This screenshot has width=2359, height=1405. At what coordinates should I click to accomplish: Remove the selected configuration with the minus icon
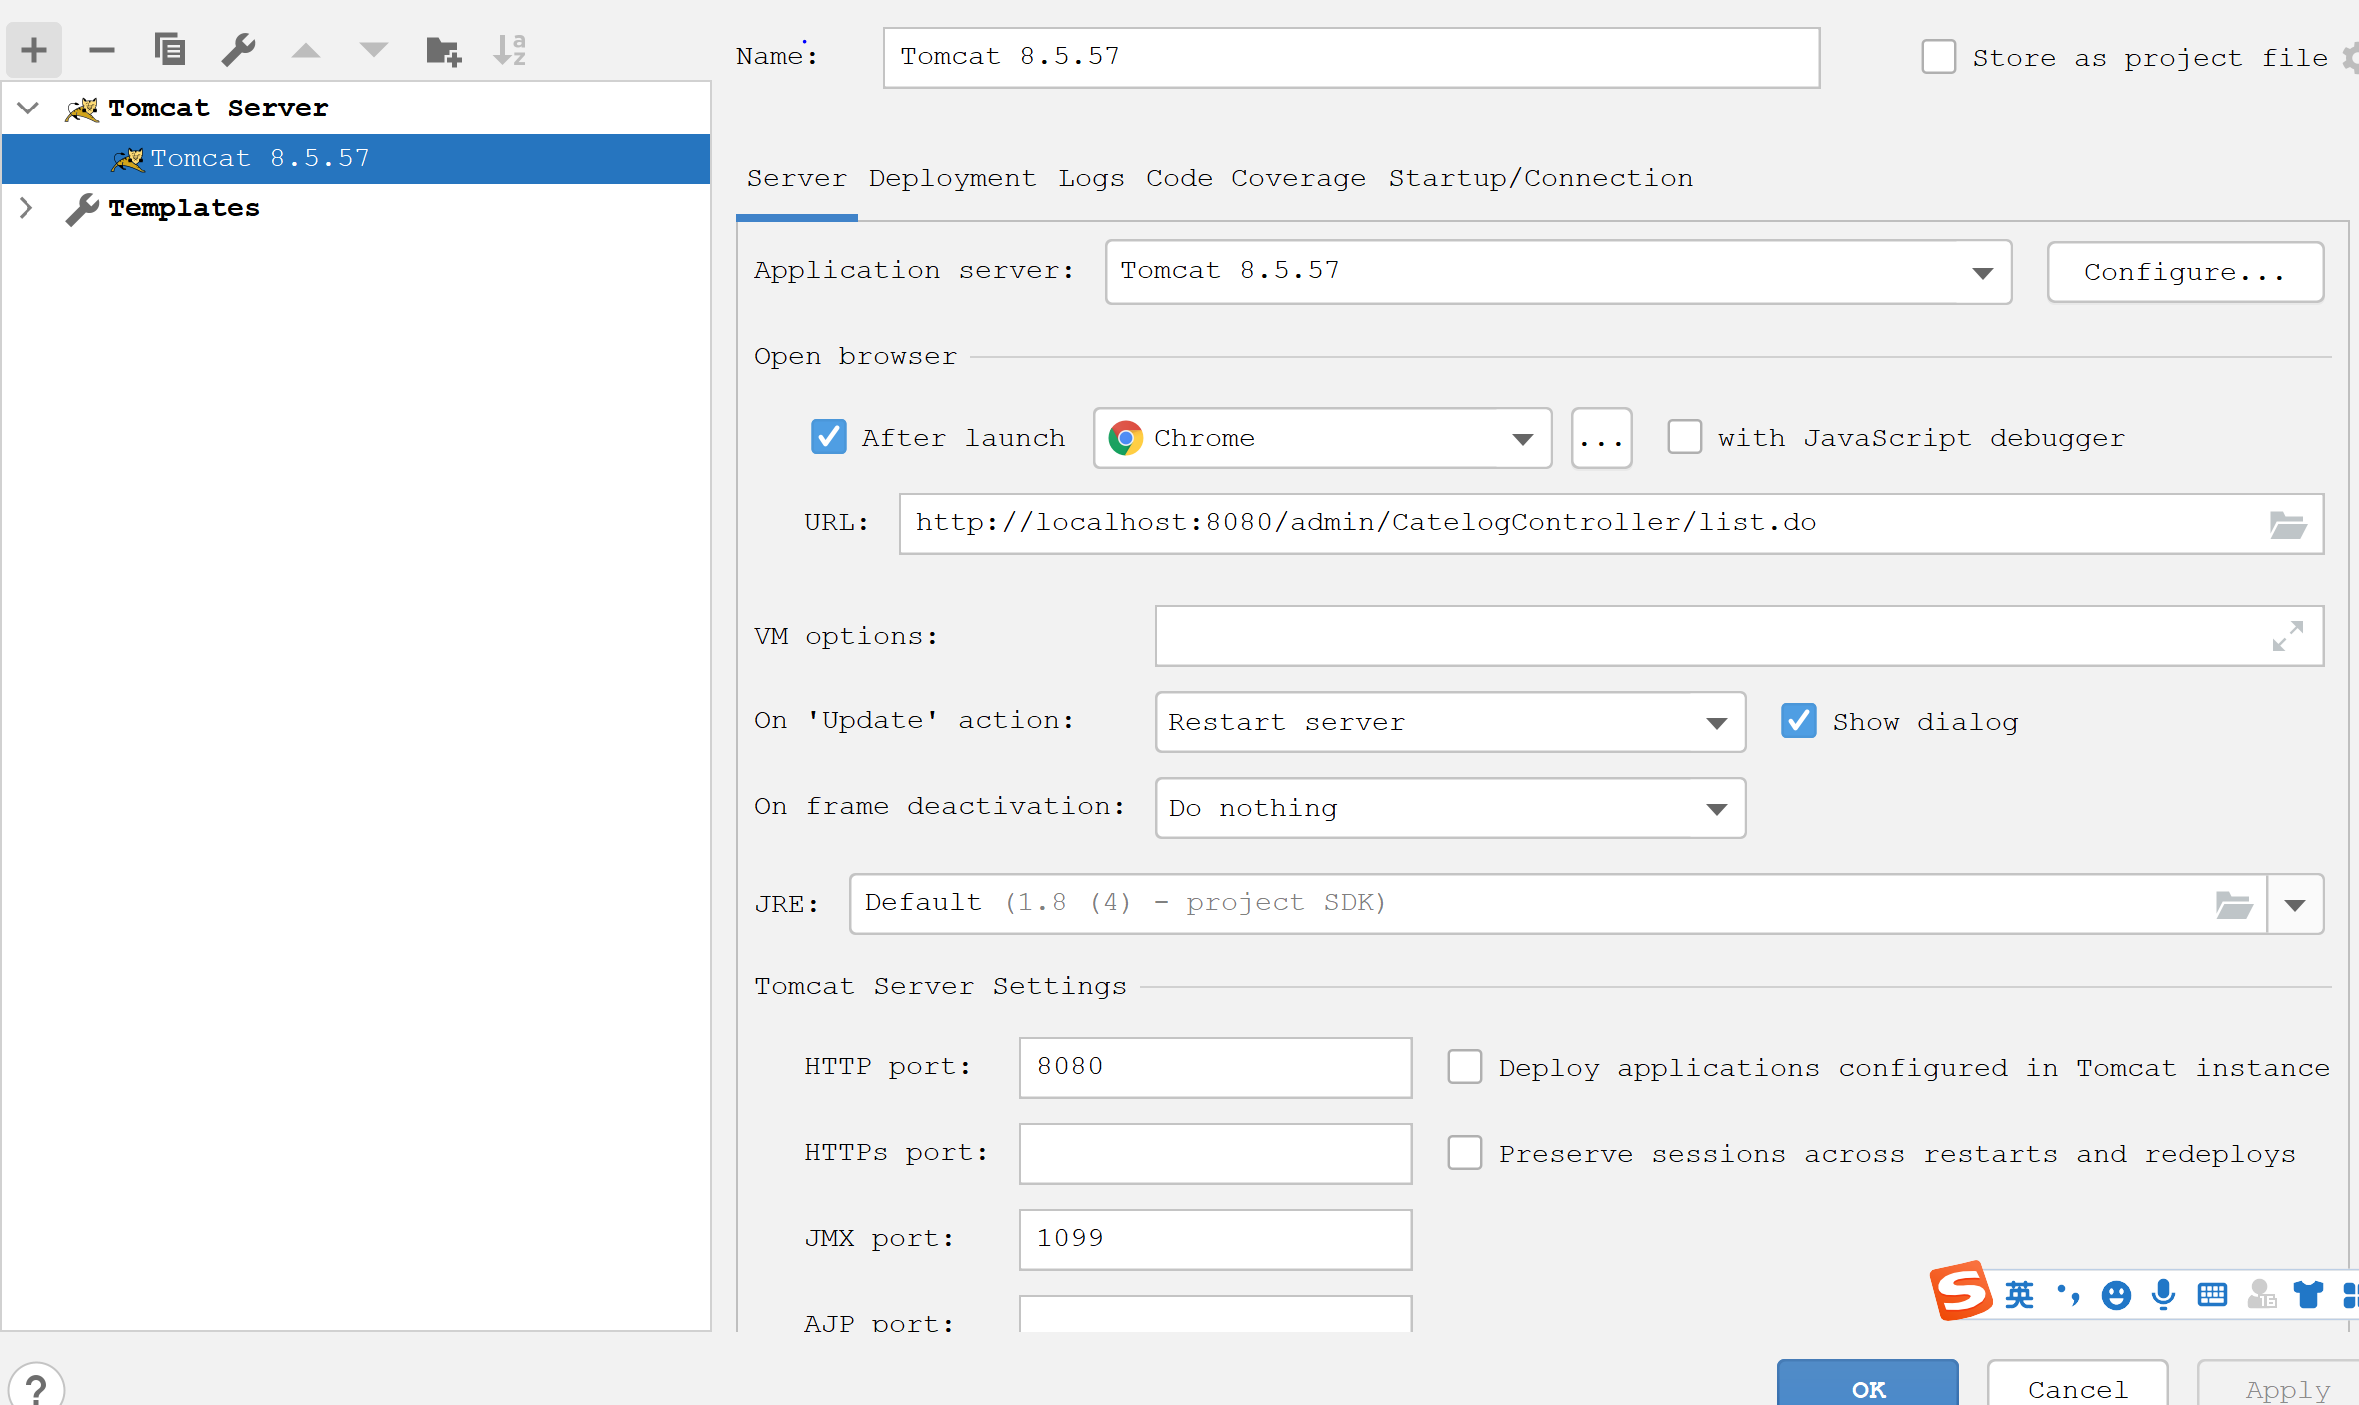[102, 50]
